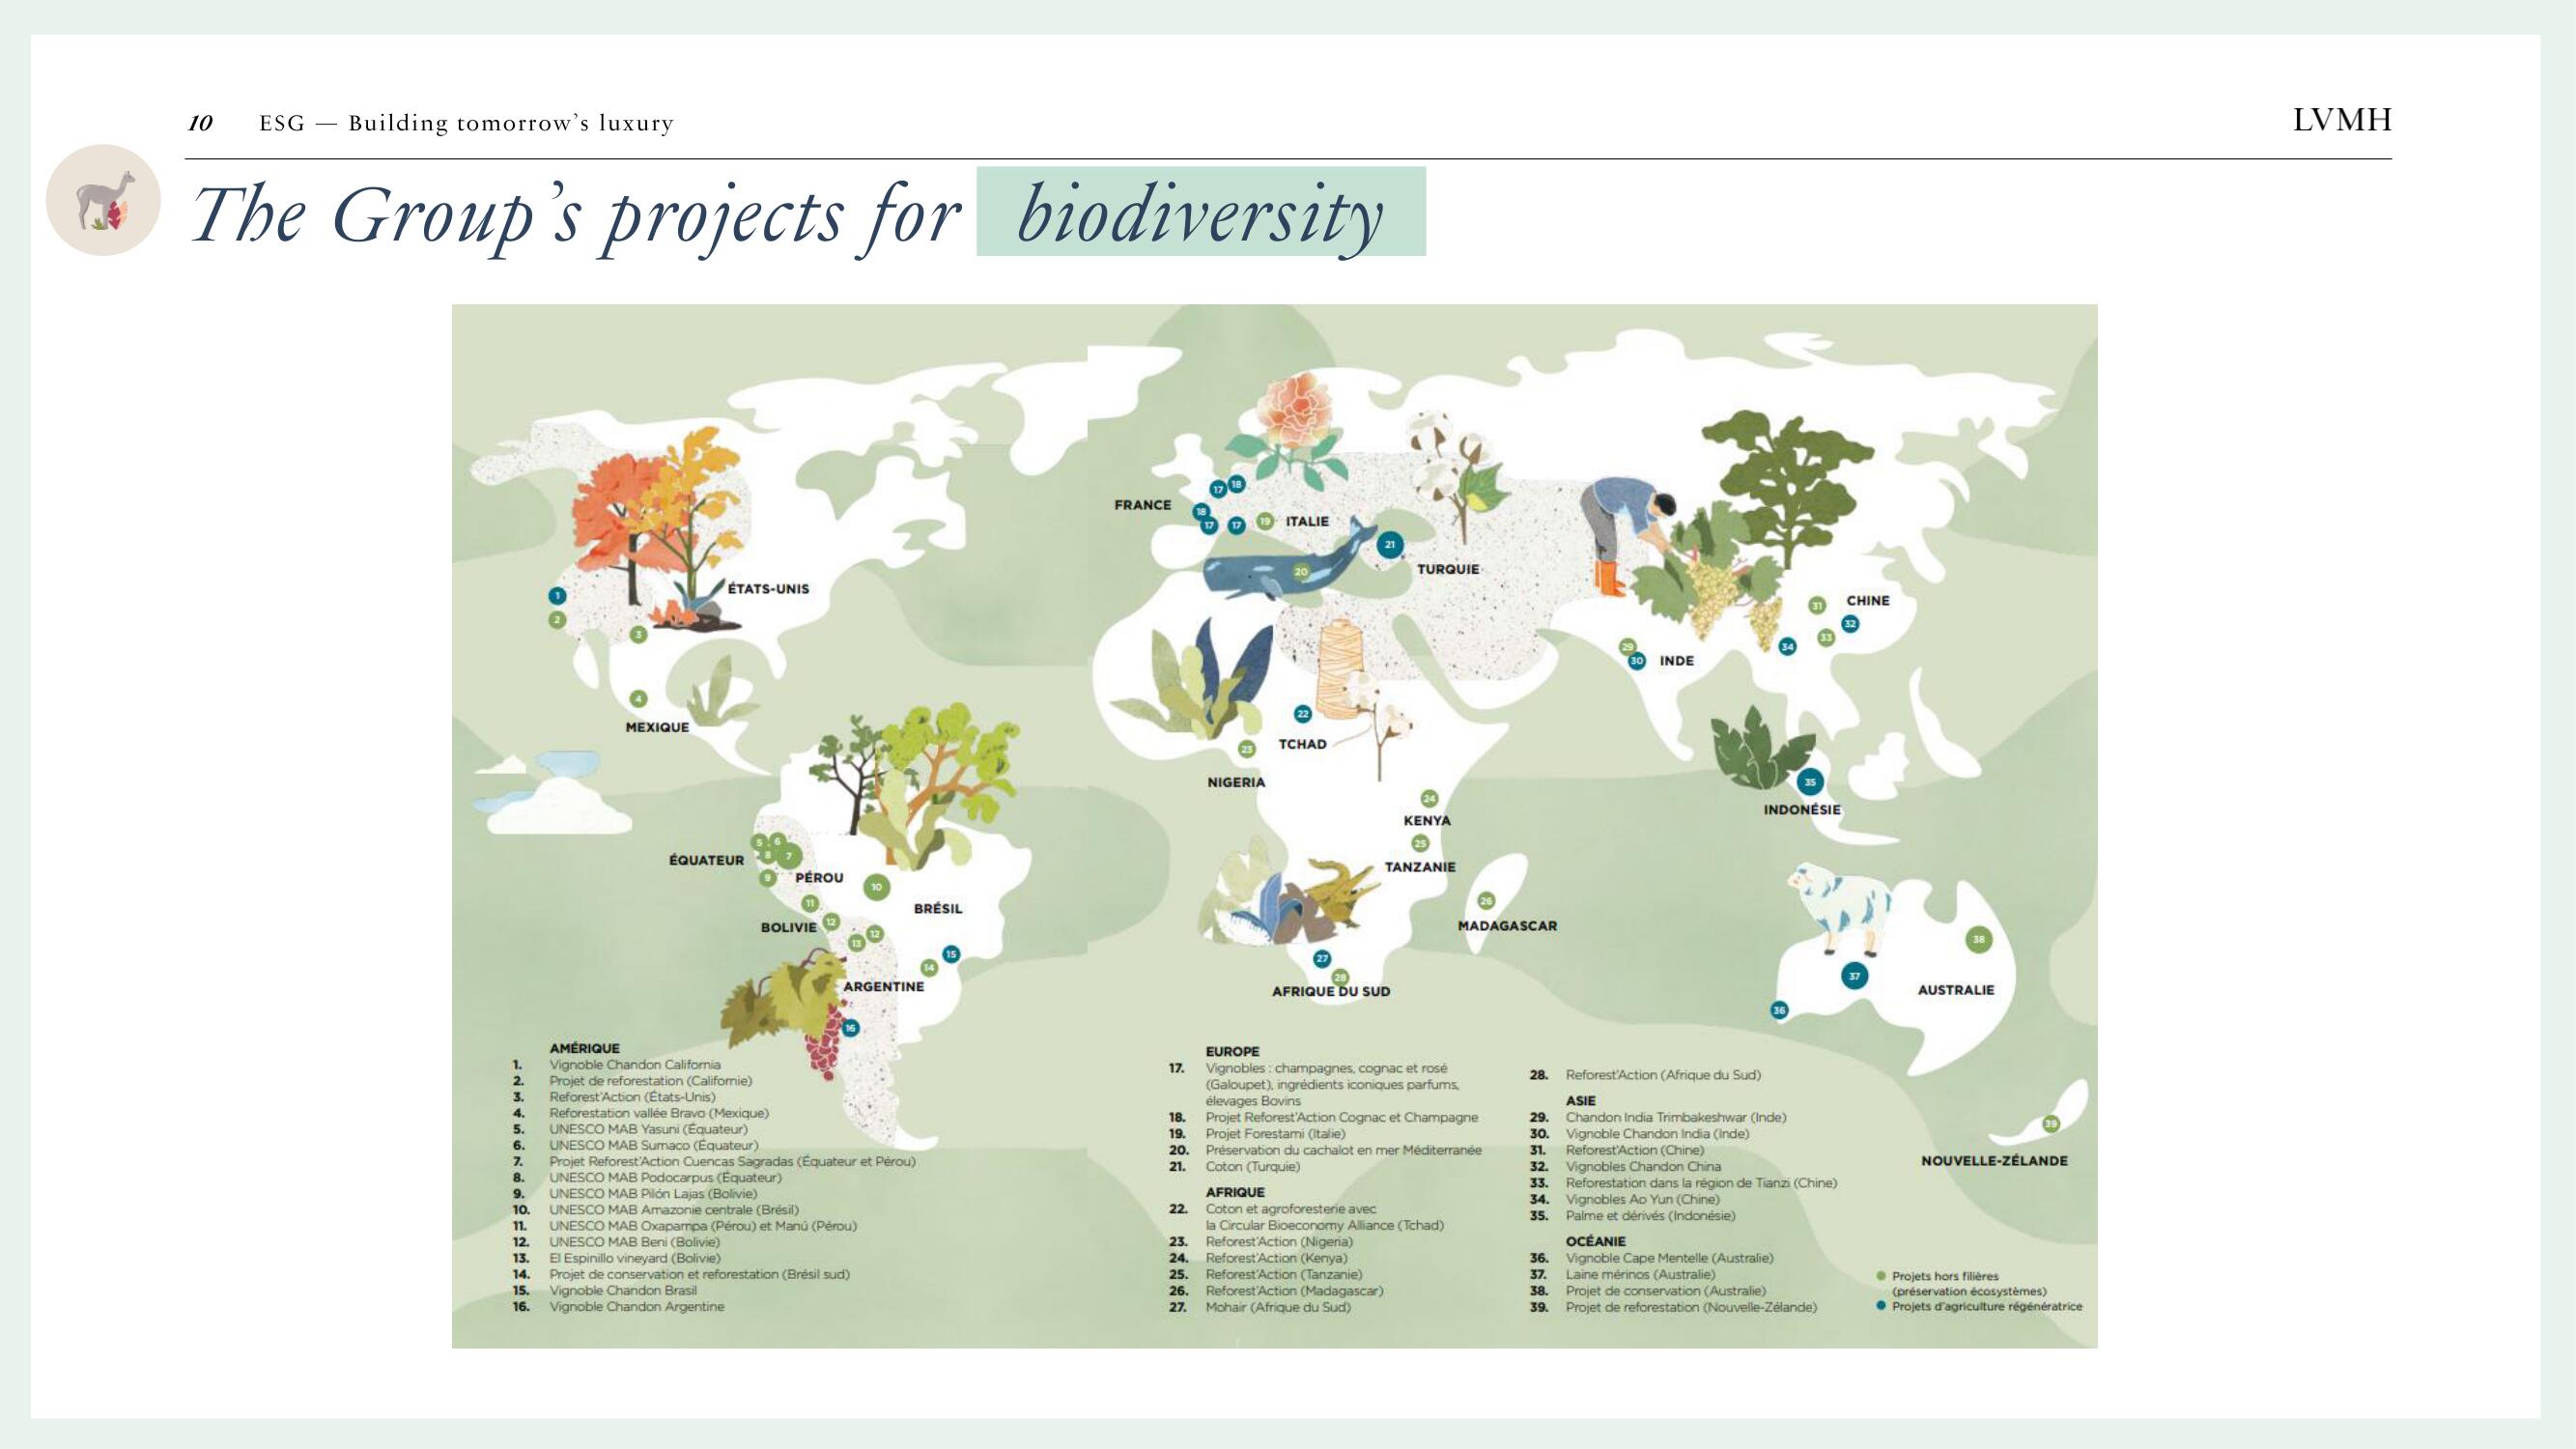The width and height of the screenshot is (2576, 1449).
Task: Click the NOUVELLE-ZÉLANDE map label
Action: pyautogui.click(x=1994, y=1161)
